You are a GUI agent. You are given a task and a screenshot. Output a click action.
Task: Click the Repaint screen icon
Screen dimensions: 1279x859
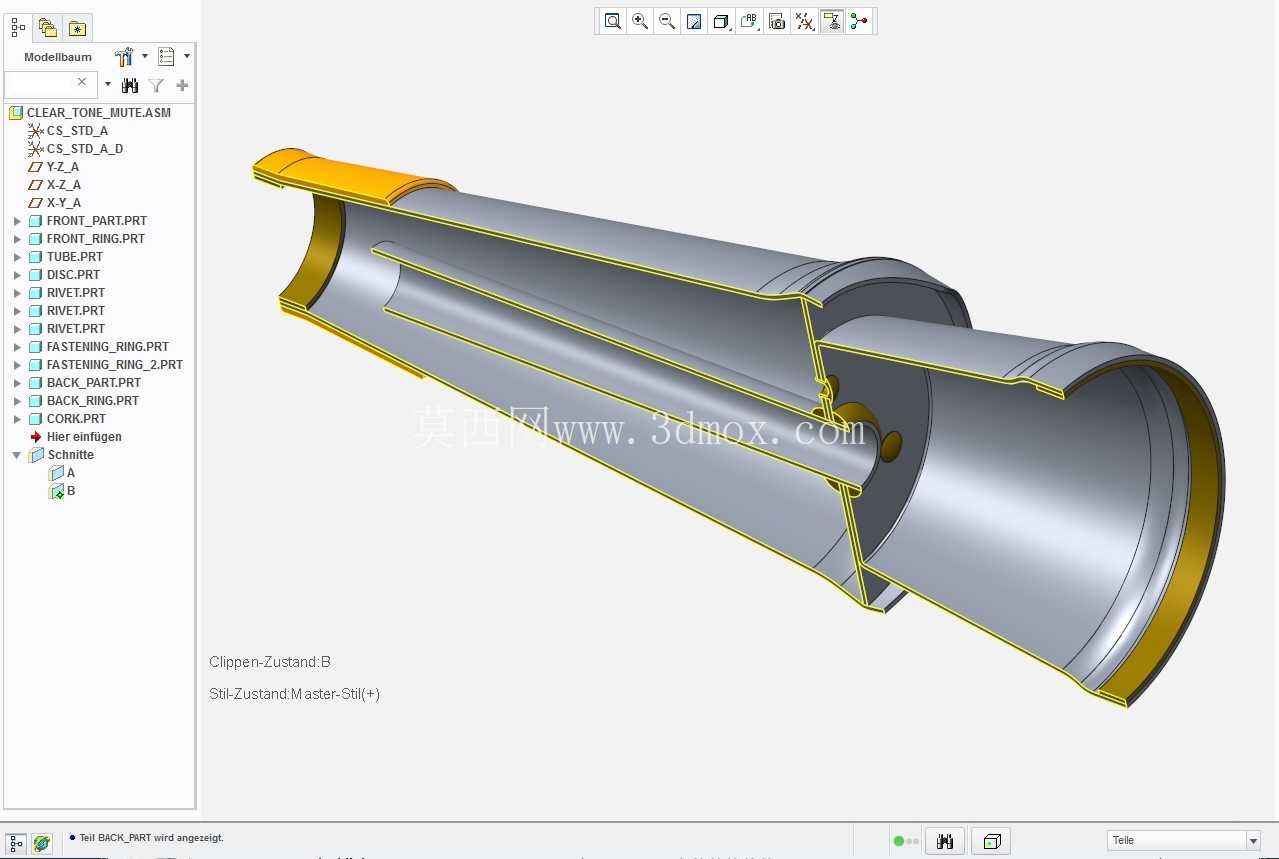click(x=694, y=21)
